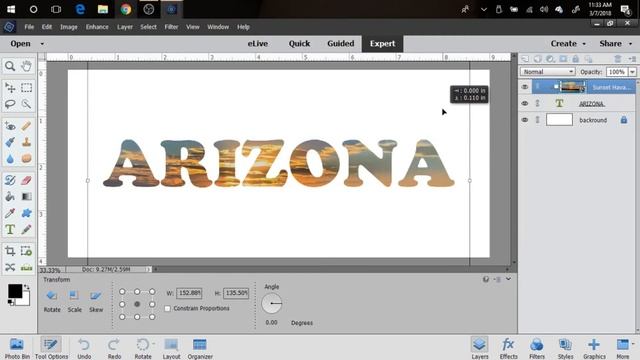Select the Red Eye Removal tool
The width and height of the screenshot is (640, 360).
(10, 126)
